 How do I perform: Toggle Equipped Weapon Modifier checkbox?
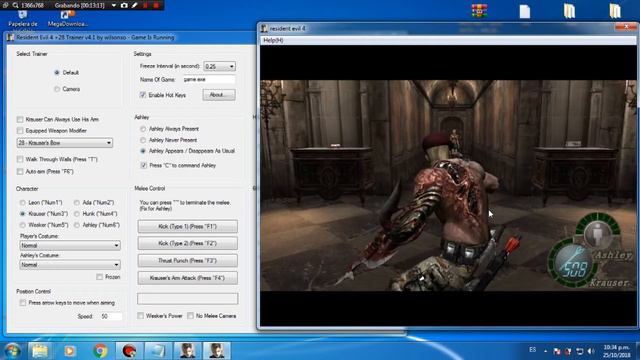[x=20, y=131]
